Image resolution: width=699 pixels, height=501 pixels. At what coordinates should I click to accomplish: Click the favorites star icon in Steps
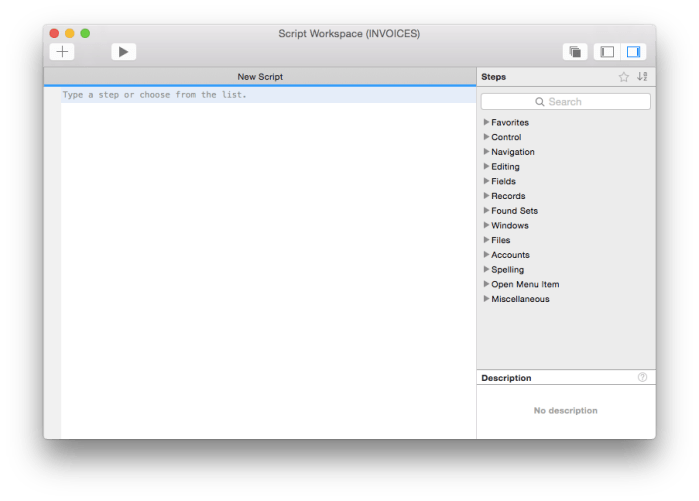pyautogui.click(x=624, y=77)
